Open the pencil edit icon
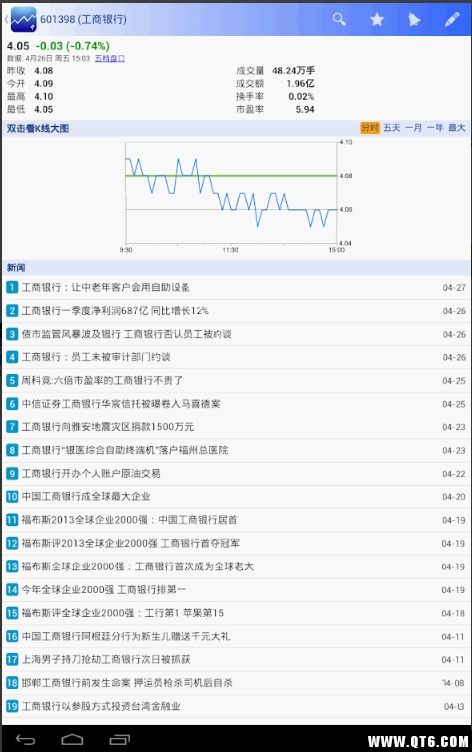Image resolution: width=472 pixels, height=752 pixels. point(452,19)
